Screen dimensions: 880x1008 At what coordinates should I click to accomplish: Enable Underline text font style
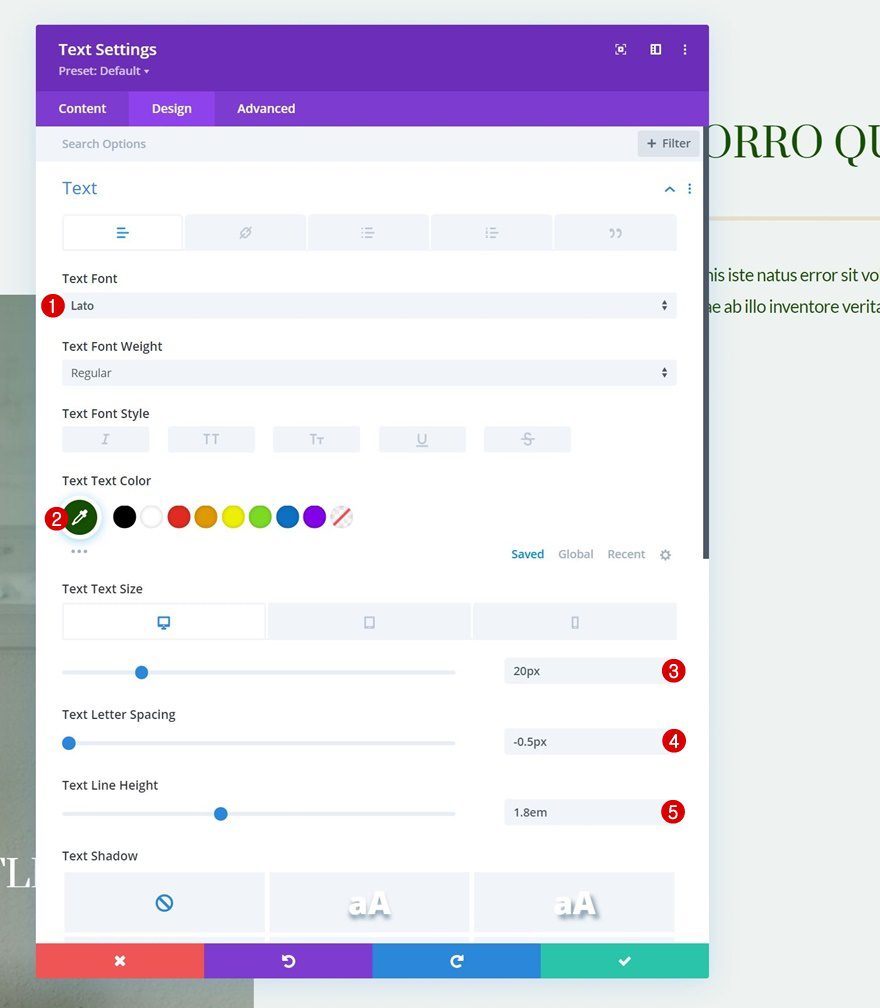[x=421, y=438]
